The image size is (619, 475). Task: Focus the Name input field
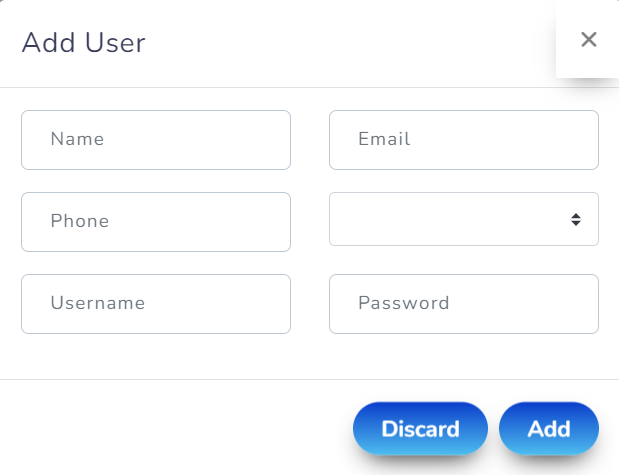tap(156, 140)
